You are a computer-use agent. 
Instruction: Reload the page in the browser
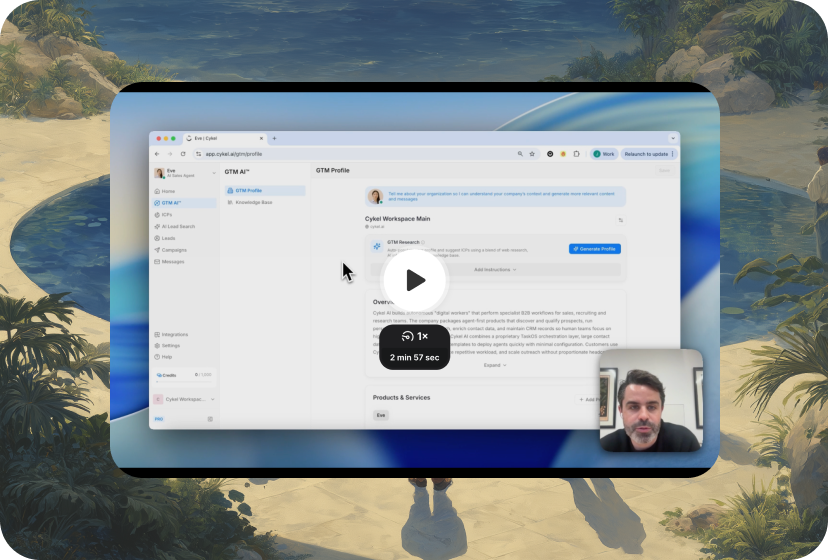(x=183, y=154)
